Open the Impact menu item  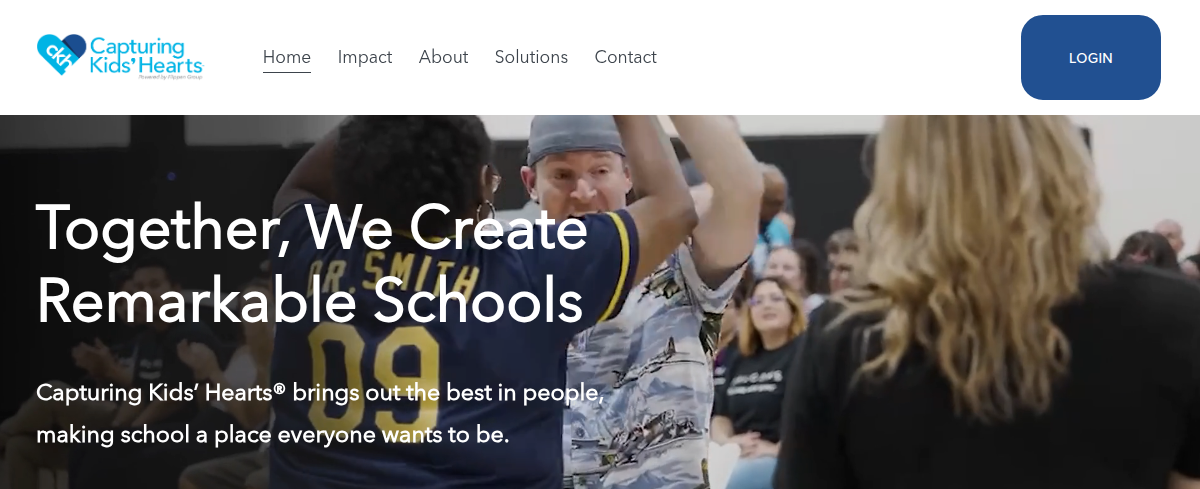pyautogui.click(x=365, y=57)
